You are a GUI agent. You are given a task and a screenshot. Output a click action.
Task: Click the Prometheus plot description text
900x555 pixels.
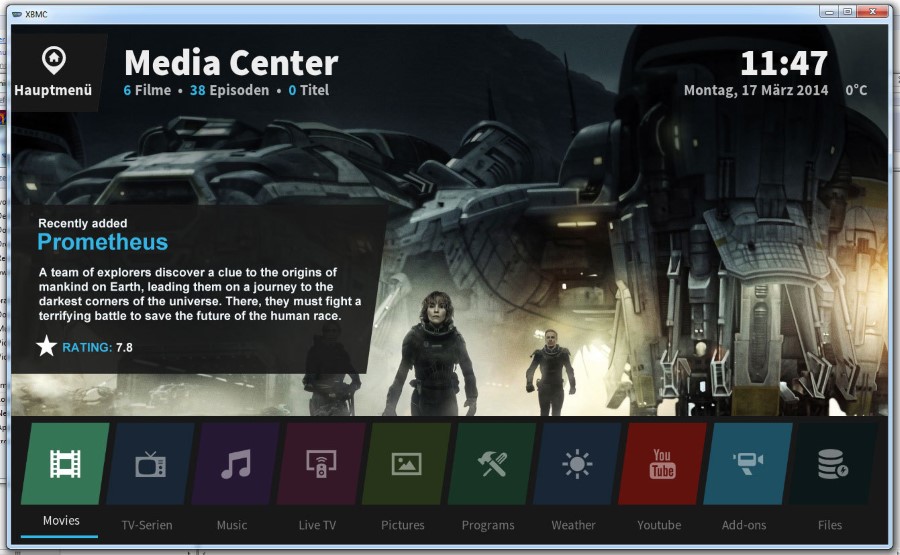click(x=200, y=294)
